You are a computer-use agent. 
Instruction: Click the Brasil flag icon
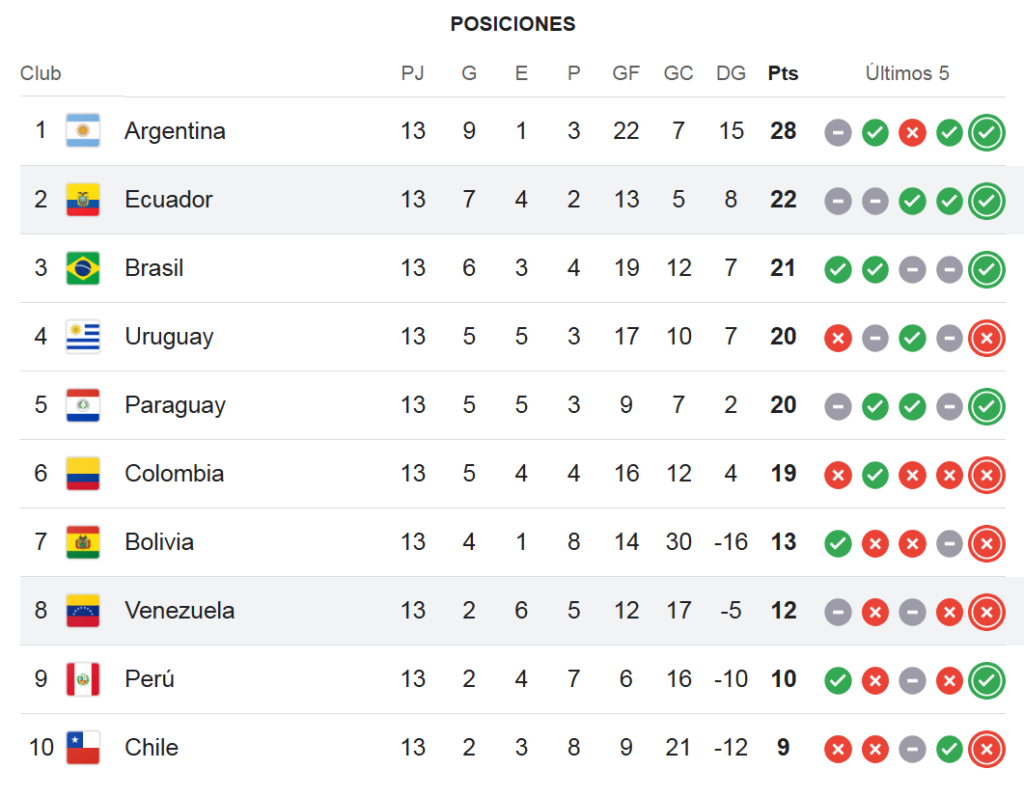tap(83, 268)
